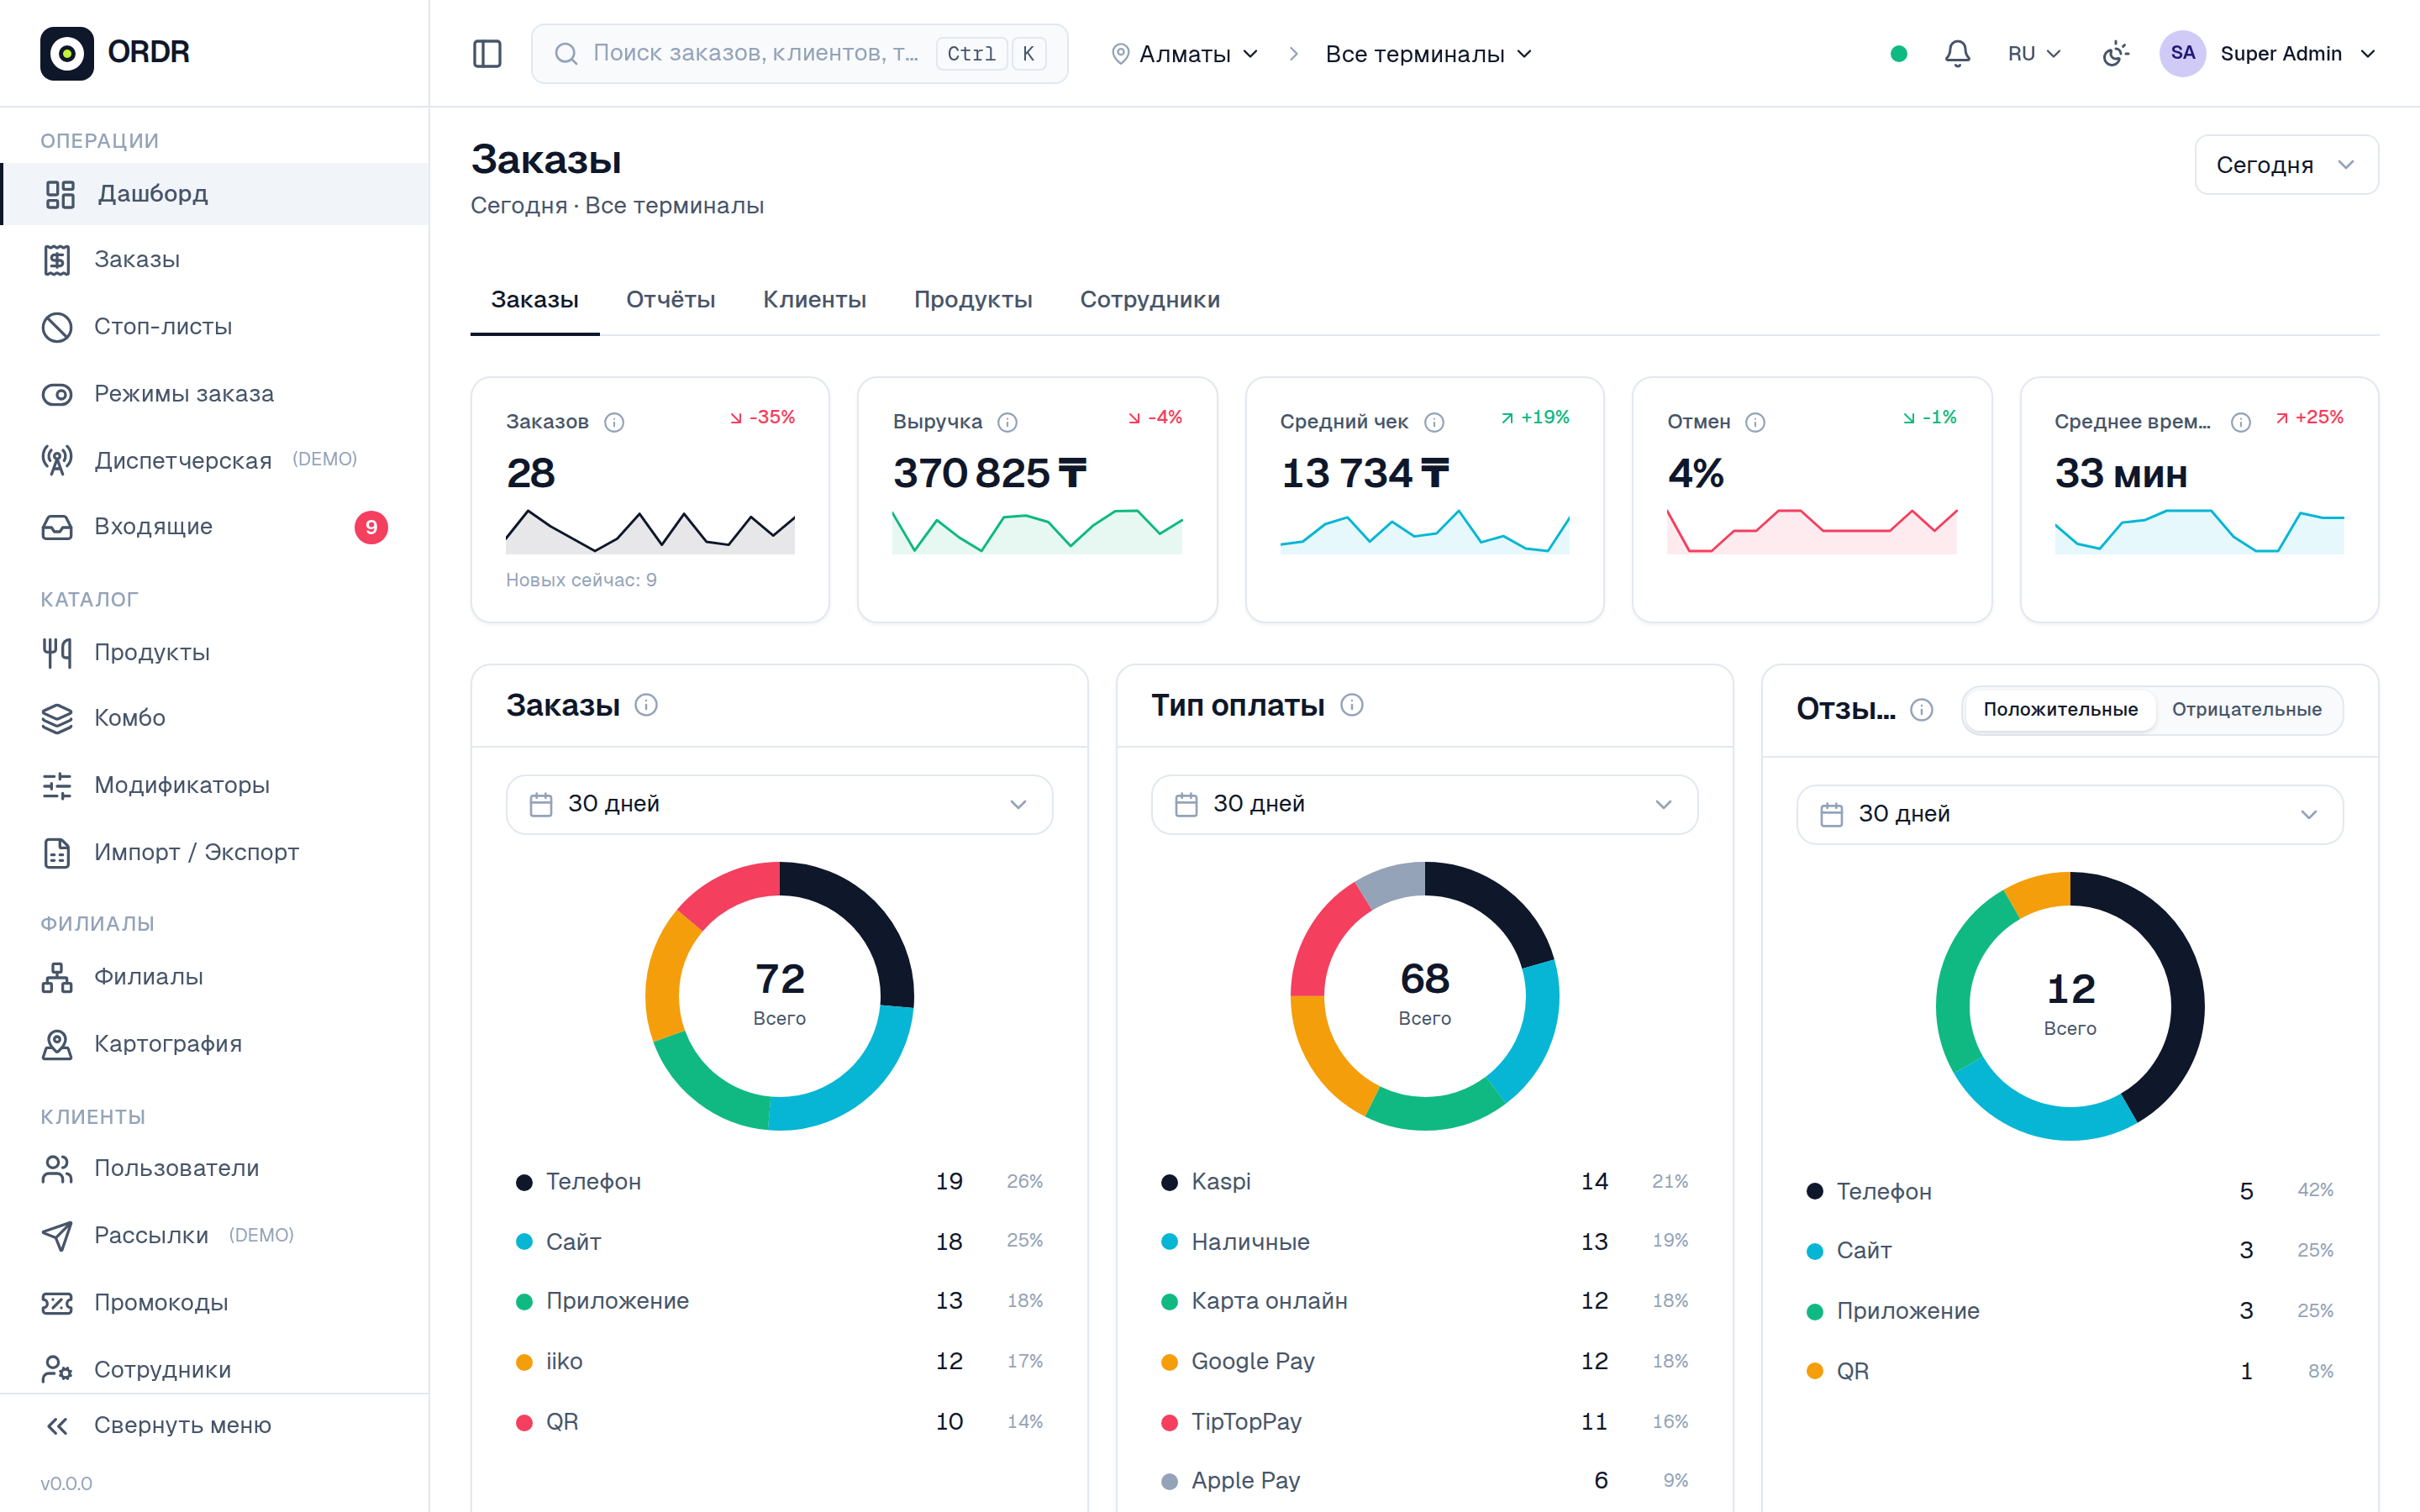Click the Kaspi legend dot
The width and height of the screenshot is (2420, 1512).
[x=1169, y=1182]
